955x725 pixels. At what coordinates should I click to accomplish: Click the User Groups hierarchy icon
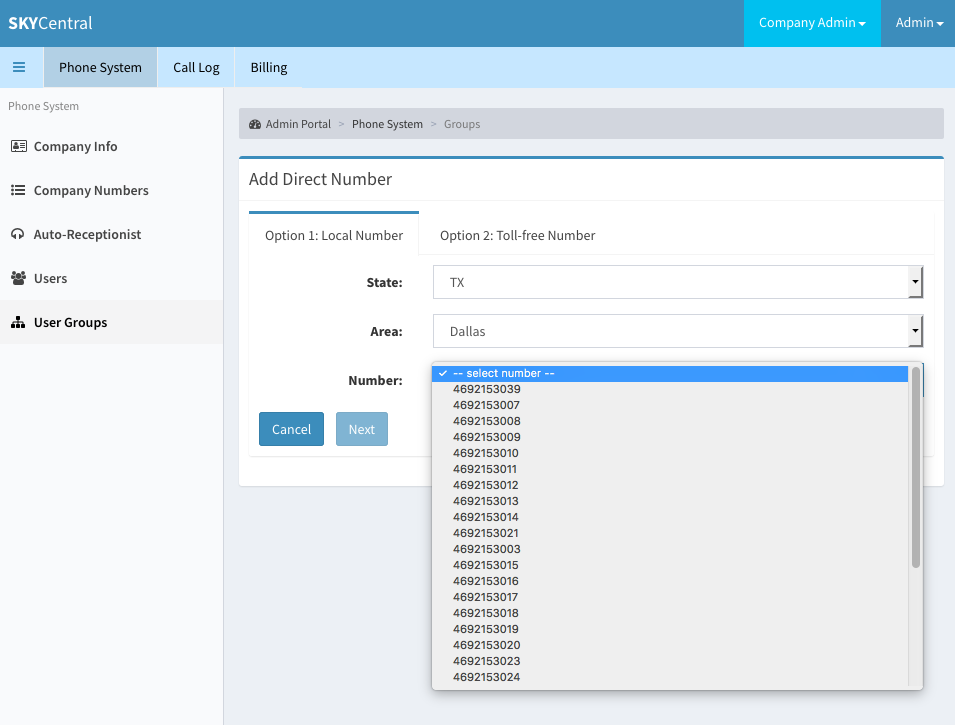(18, 322)
